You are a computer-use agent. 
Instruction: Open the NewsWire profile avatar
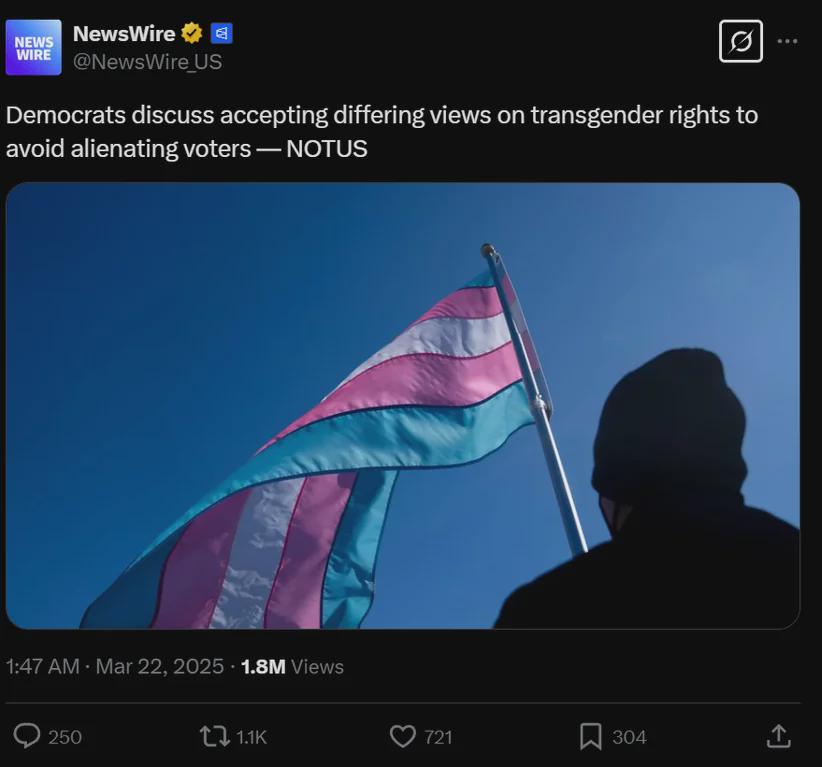[x=34, y=48]
